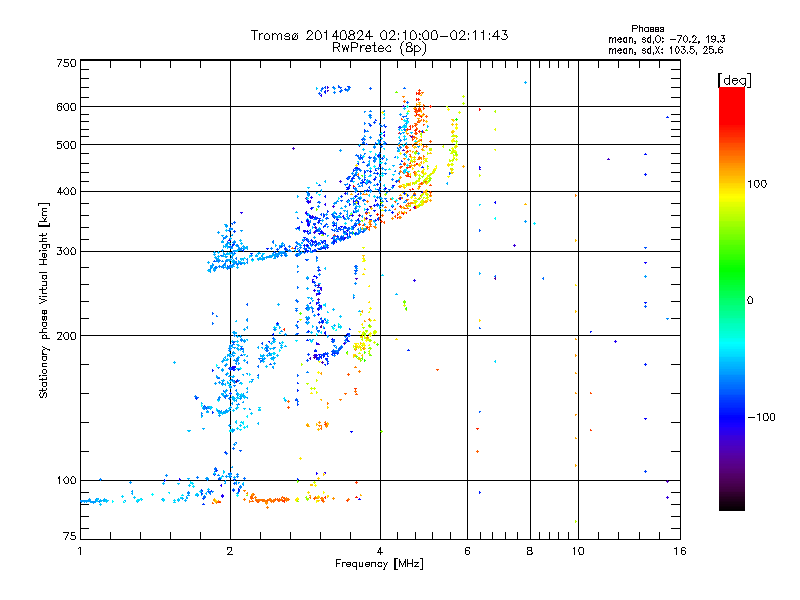The width and height of the screenshot is (800, 600).
Task: Click the y-axis tick label '500'
Action: [x=66, y=145]
